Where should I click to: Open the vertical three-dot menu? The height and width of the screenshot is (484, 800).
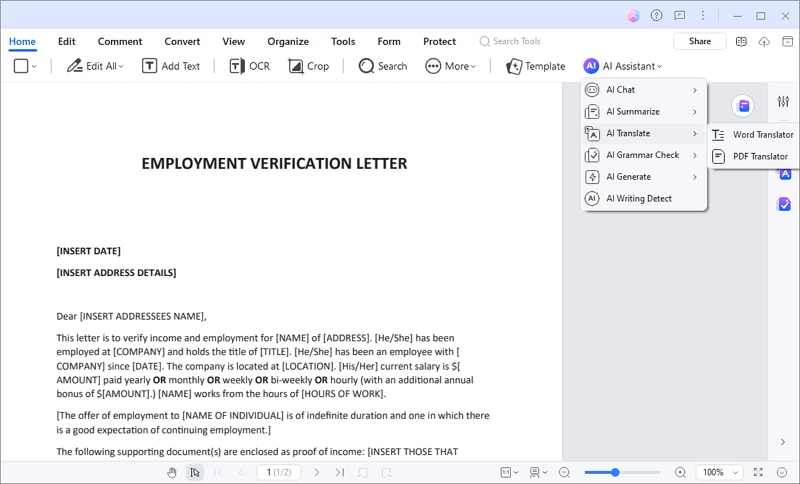(703, 16)
